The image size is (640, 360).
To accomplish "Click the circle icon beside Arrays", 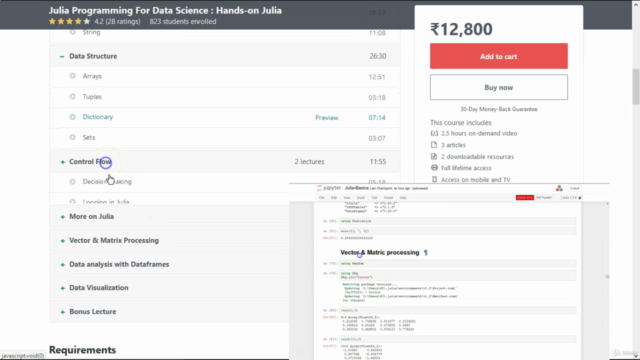I will click(72, 76).
